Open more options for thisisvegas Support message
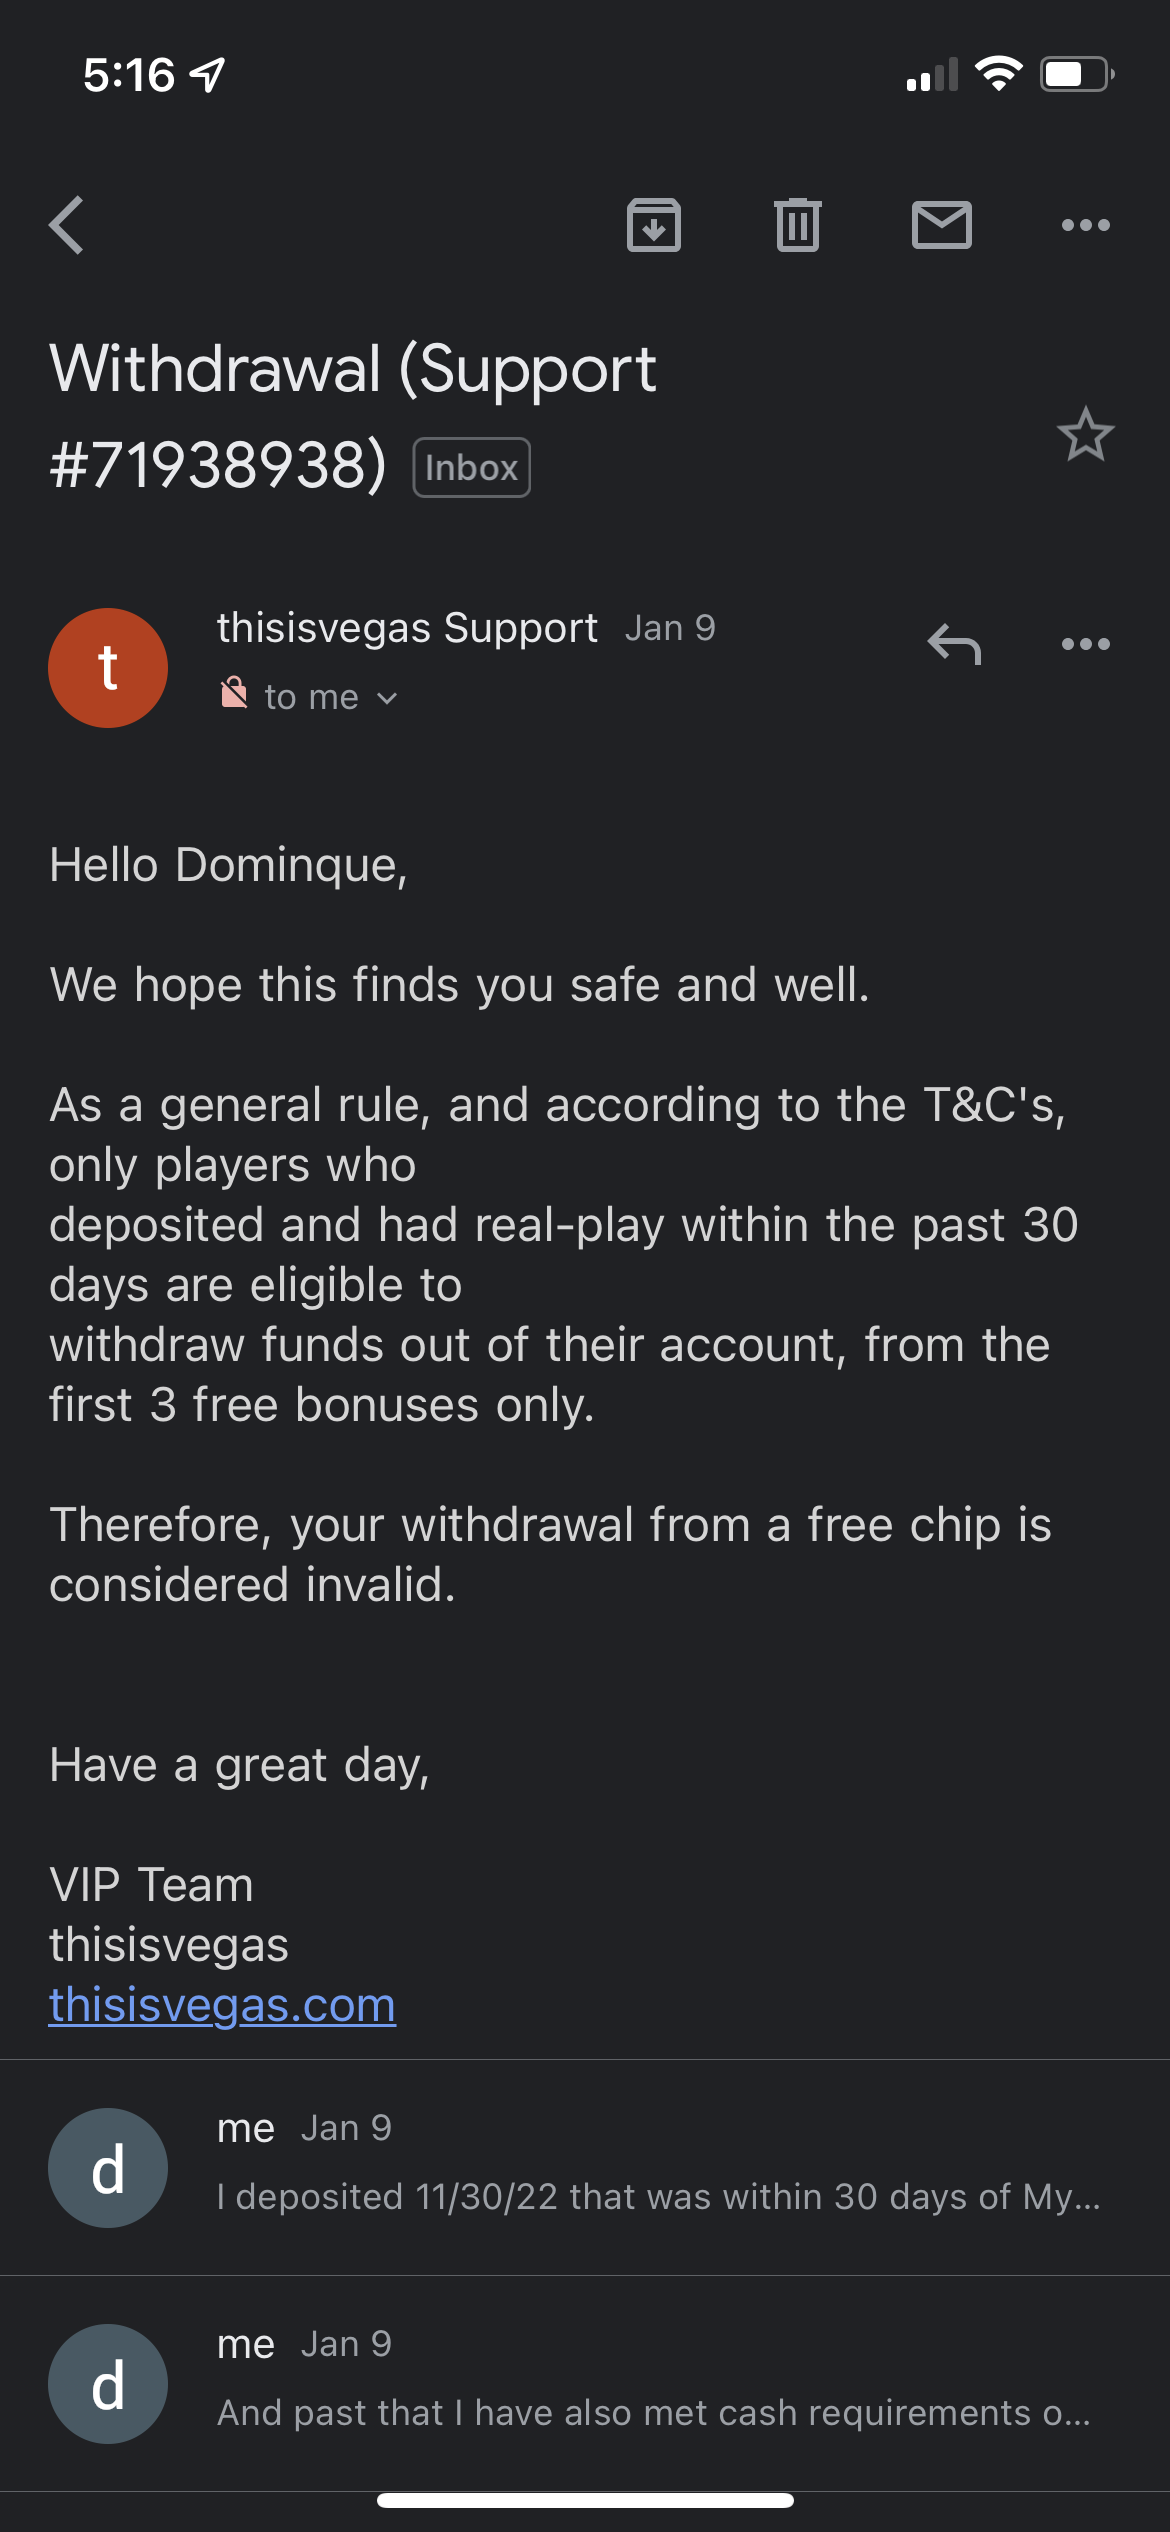The image size is (1170, 2532). tap(1085, 644)
